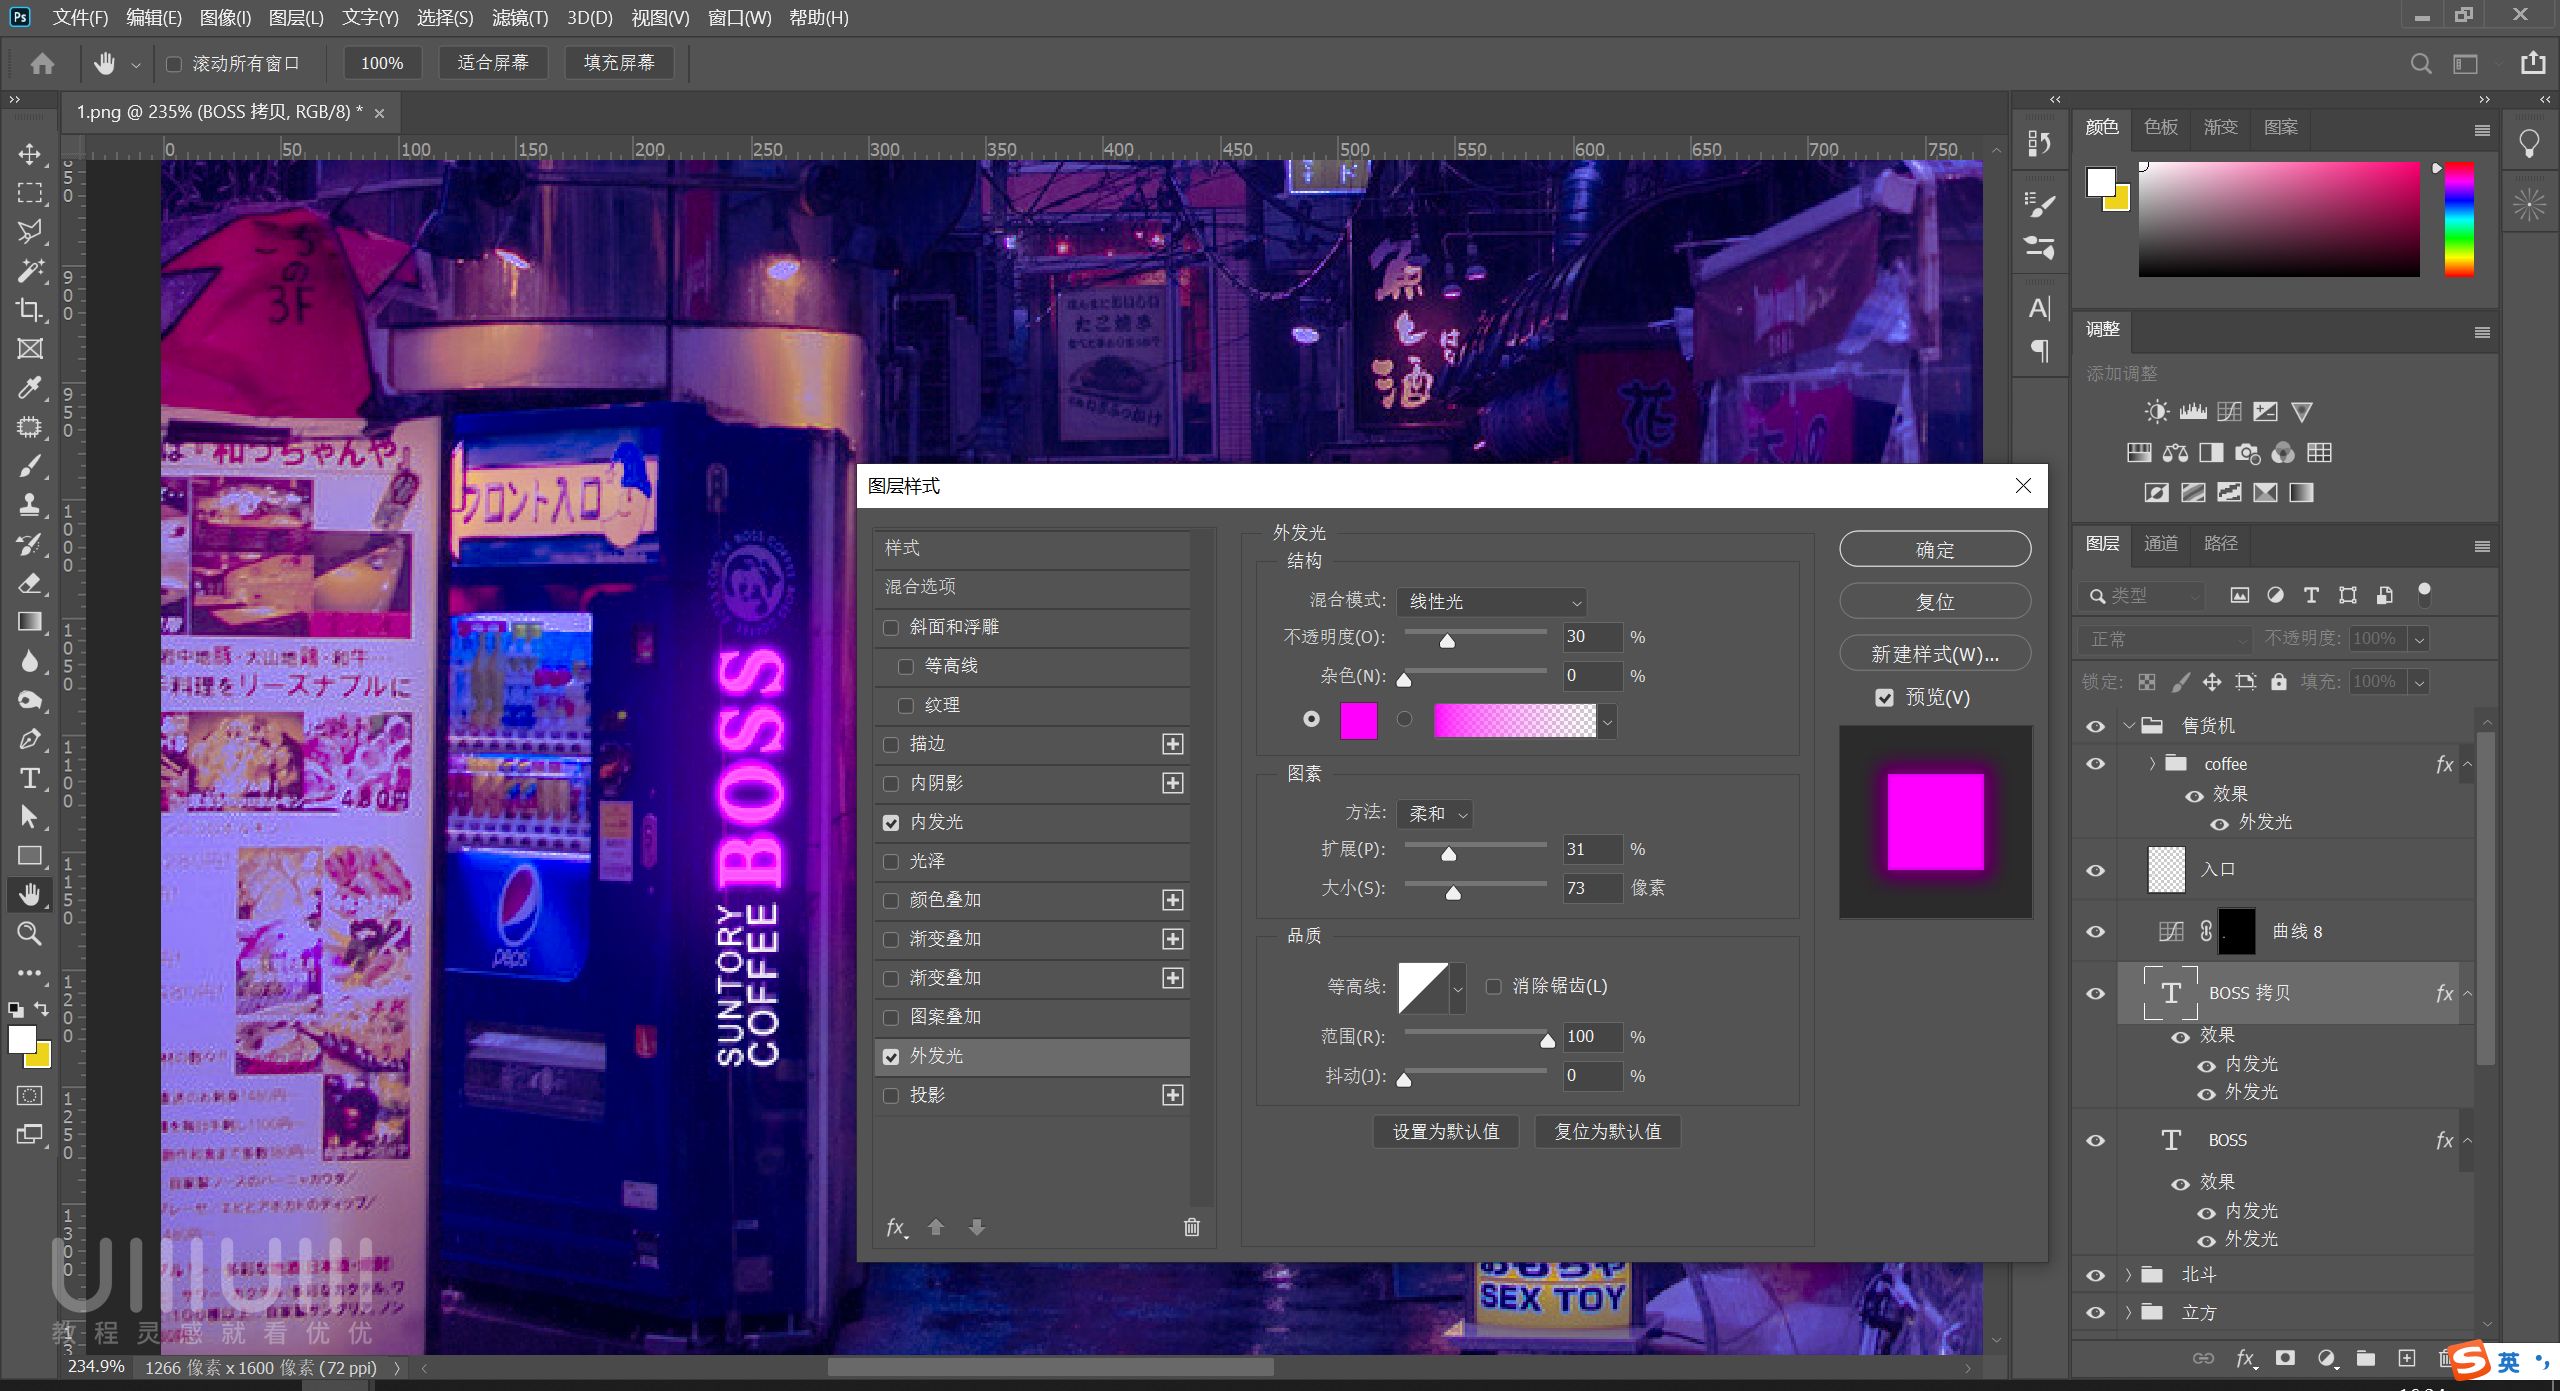Select the Eyedropper tool

click(30, 388)
